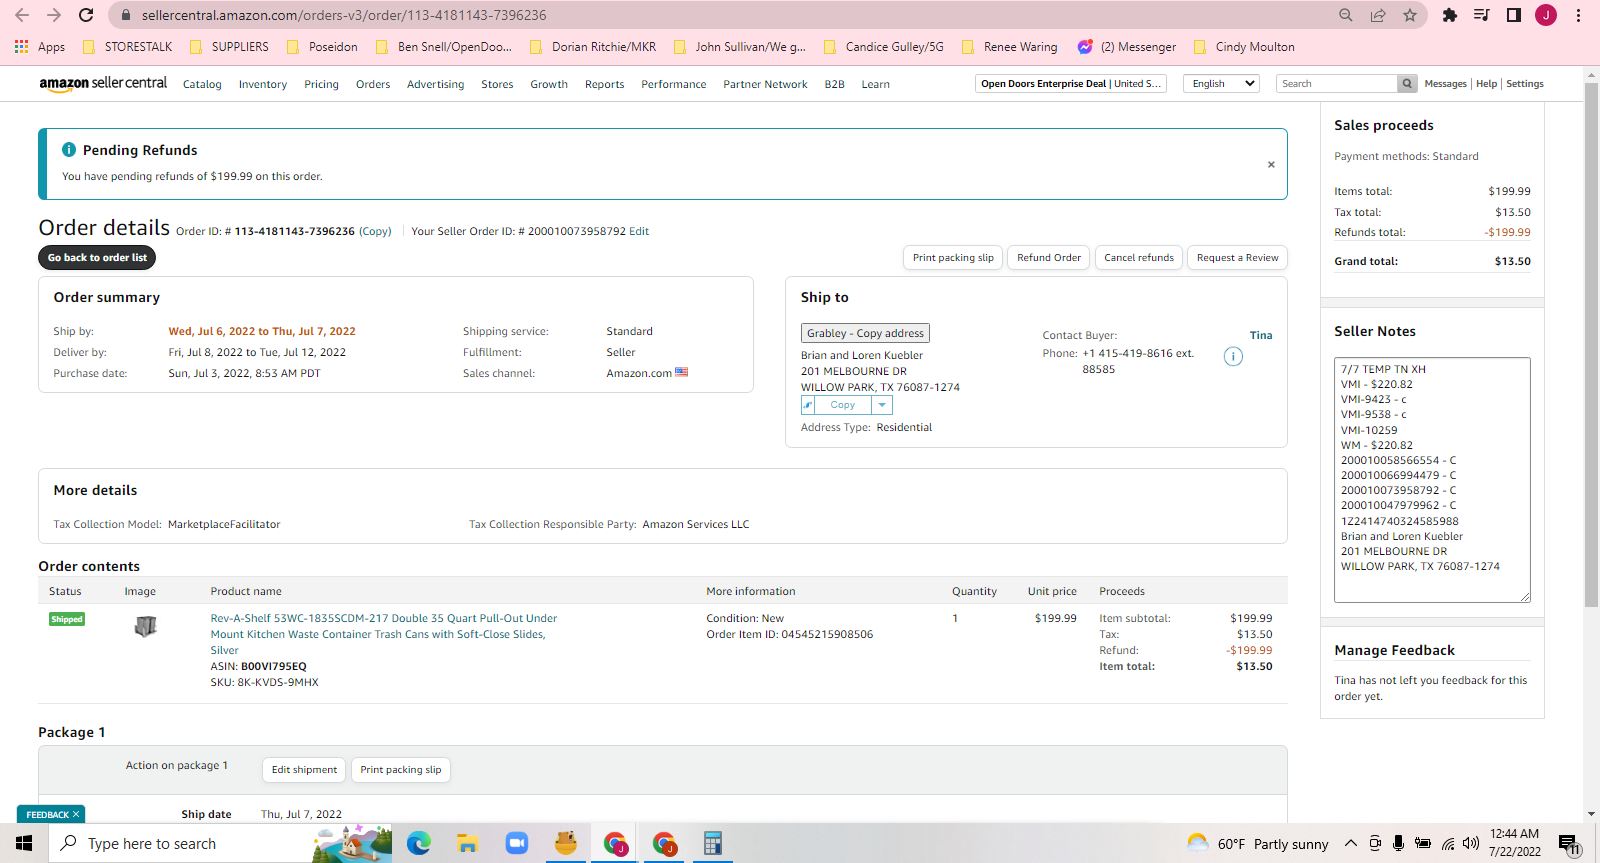Open the SUPPLIERS bookmark folder
Screen dimensions: 1600x863
pyautogui.click(x=229, y=47)
